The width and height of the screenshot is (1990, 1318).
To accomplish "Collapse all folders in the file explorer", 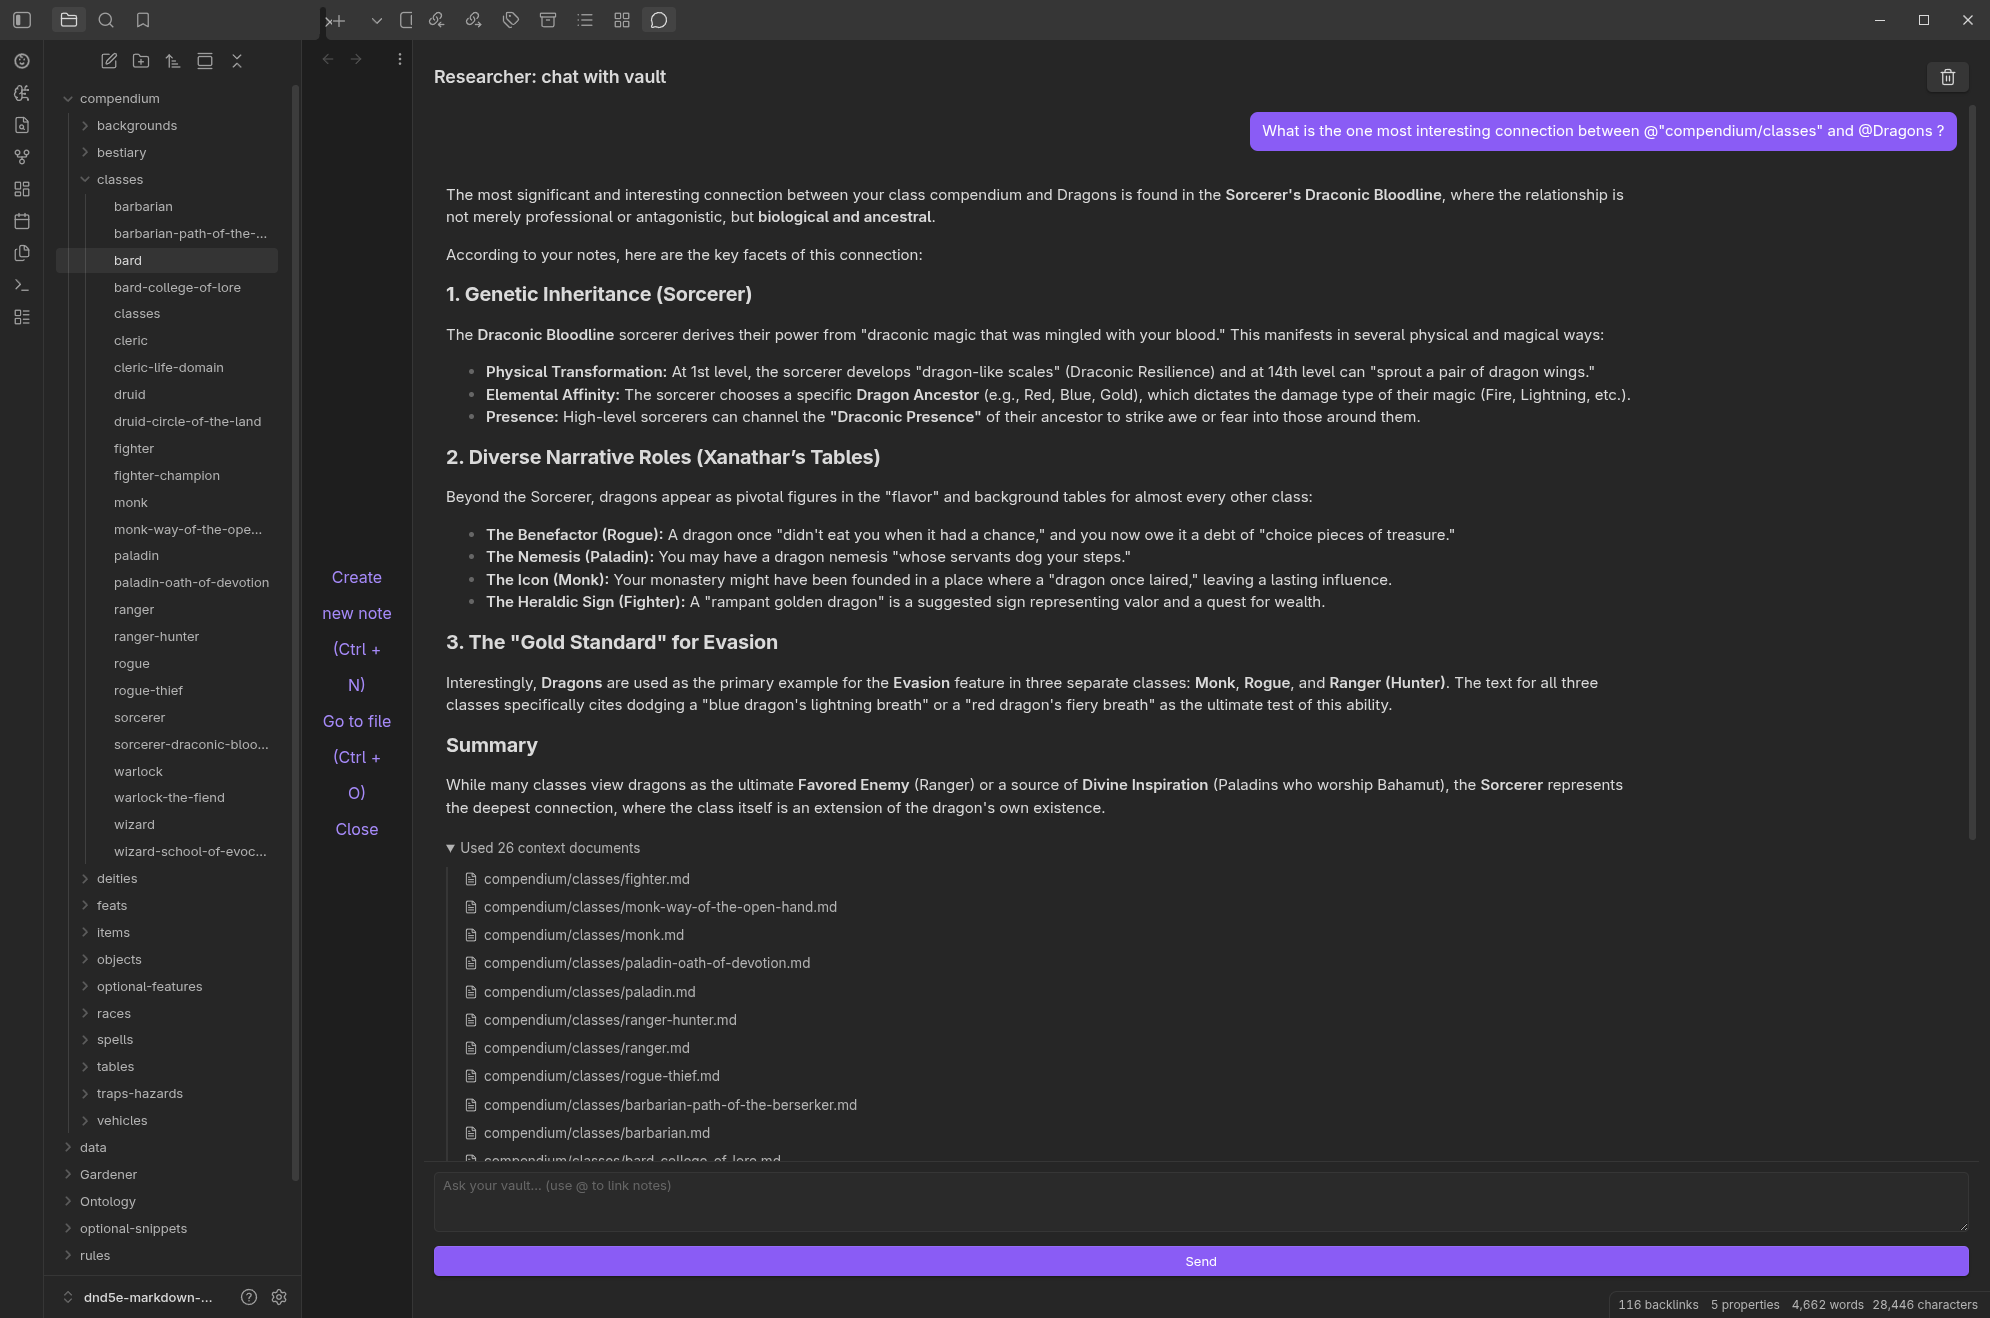I will click(x=238, y=61).
